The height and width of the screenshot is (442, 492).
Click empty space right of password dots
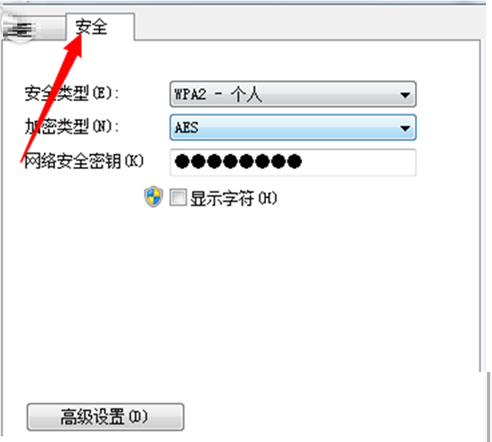tap(358, 162)
